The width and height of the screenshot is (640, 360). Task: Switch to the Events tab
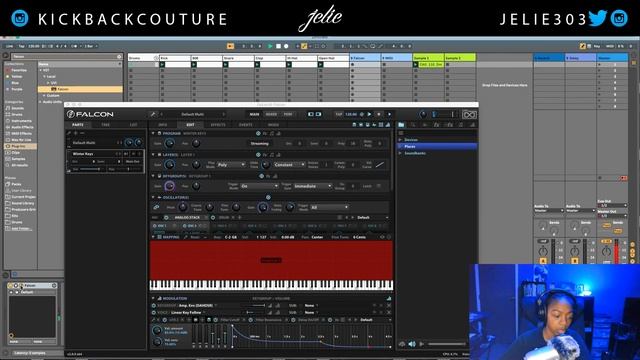[x=245, y=124]
